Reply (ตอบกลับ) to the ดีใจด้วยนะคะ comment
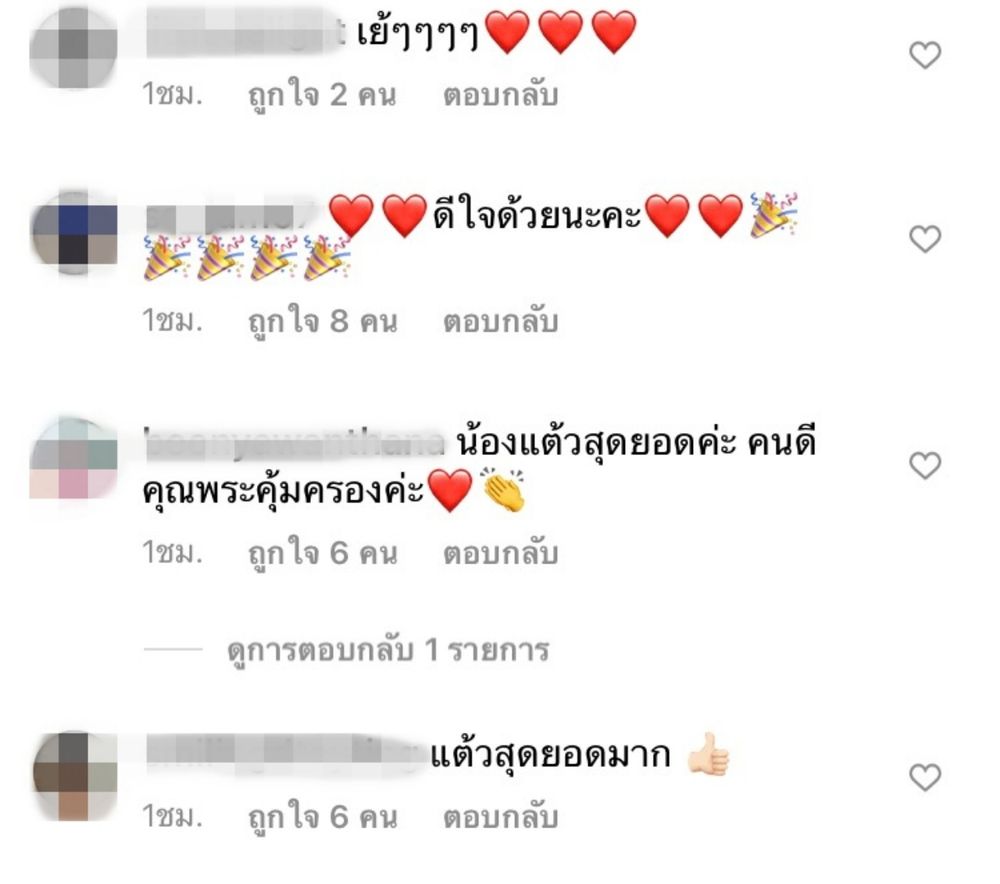Image resolution: width=1000 pixels, height=884 pixels. click(501, 321)
